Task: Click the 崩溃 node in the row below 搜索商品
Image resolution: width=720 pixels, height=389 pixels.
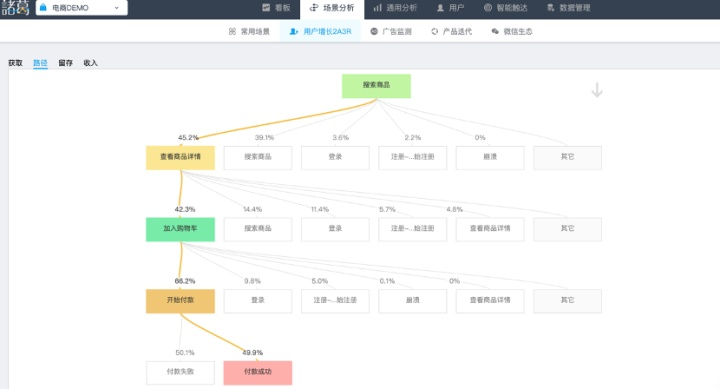Action: point(490,158)
